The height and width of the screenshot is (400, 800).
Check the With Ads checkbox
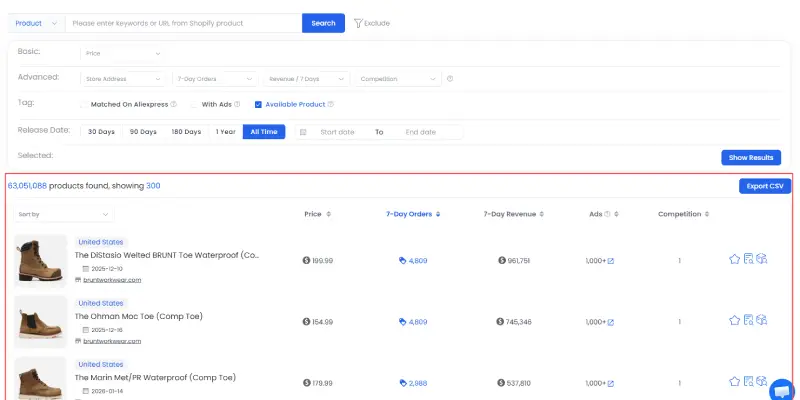(194, 105)
